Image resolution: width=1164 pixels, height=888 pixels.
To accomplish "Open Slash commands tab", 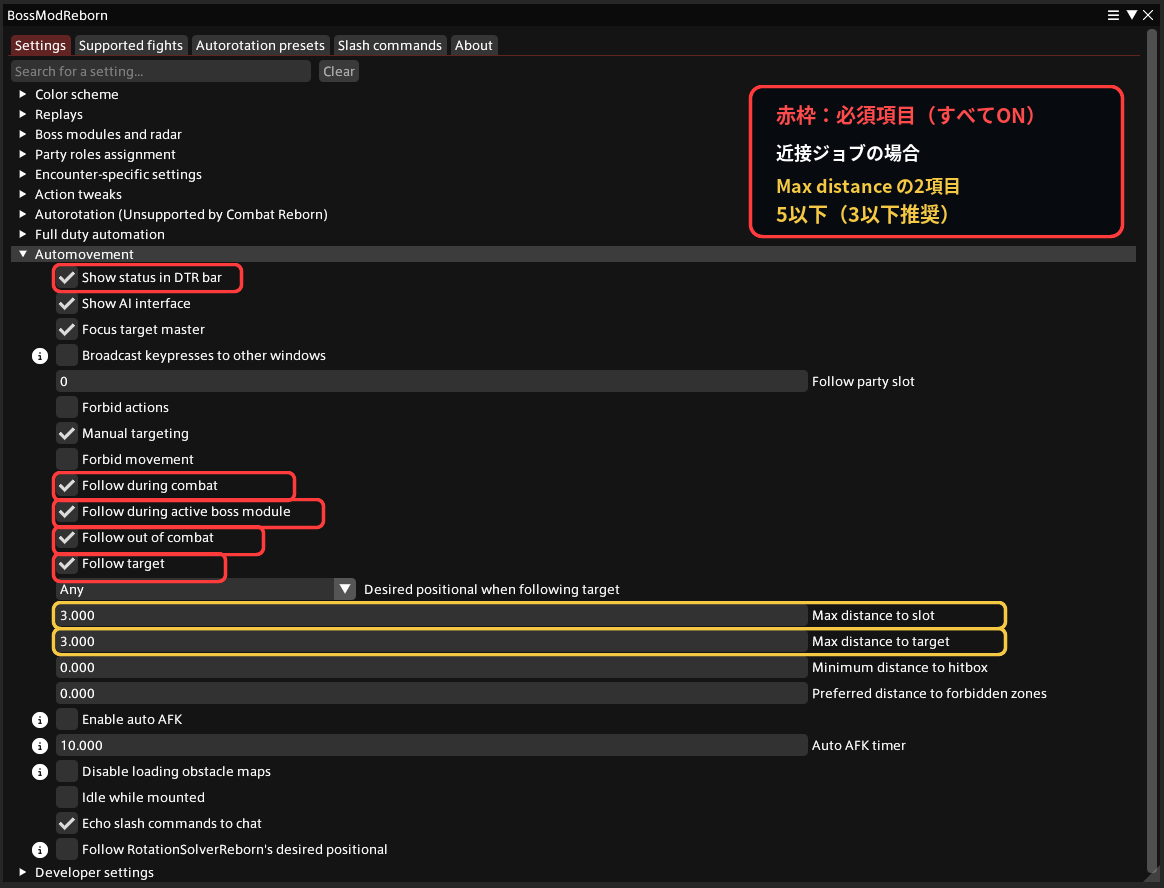I will (x=390, y=45).
